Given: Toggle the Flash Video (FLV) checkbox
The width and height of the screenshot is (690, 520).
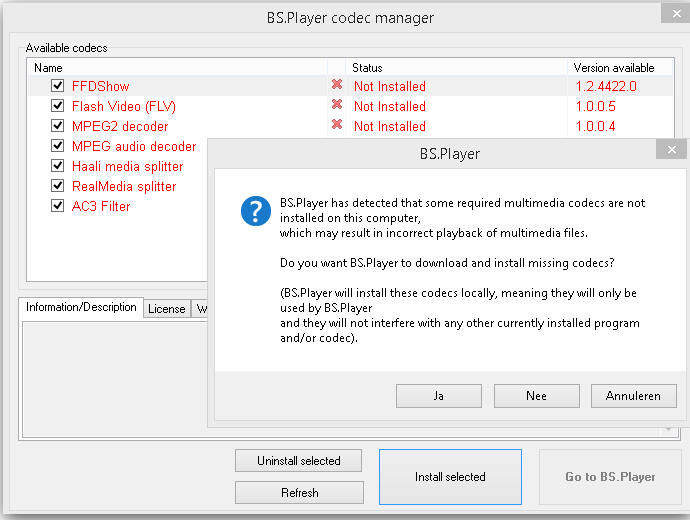Looking at the screenshot, I should coord(58,106).
